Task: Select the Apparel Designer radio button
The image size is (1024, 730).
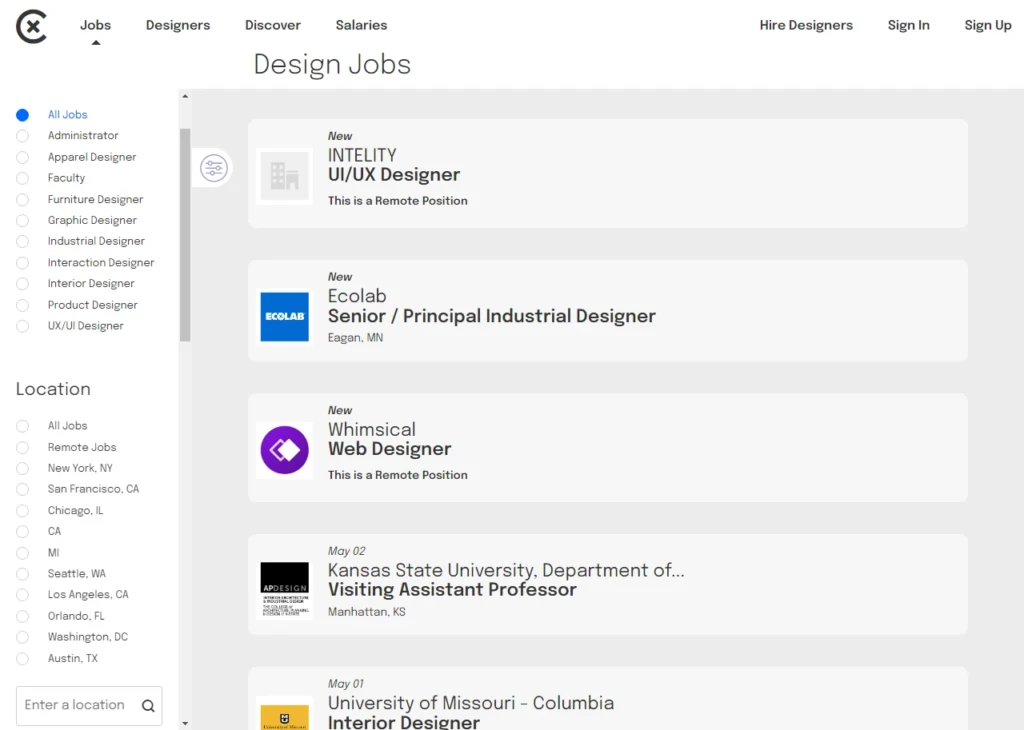Action: point(22,157)
